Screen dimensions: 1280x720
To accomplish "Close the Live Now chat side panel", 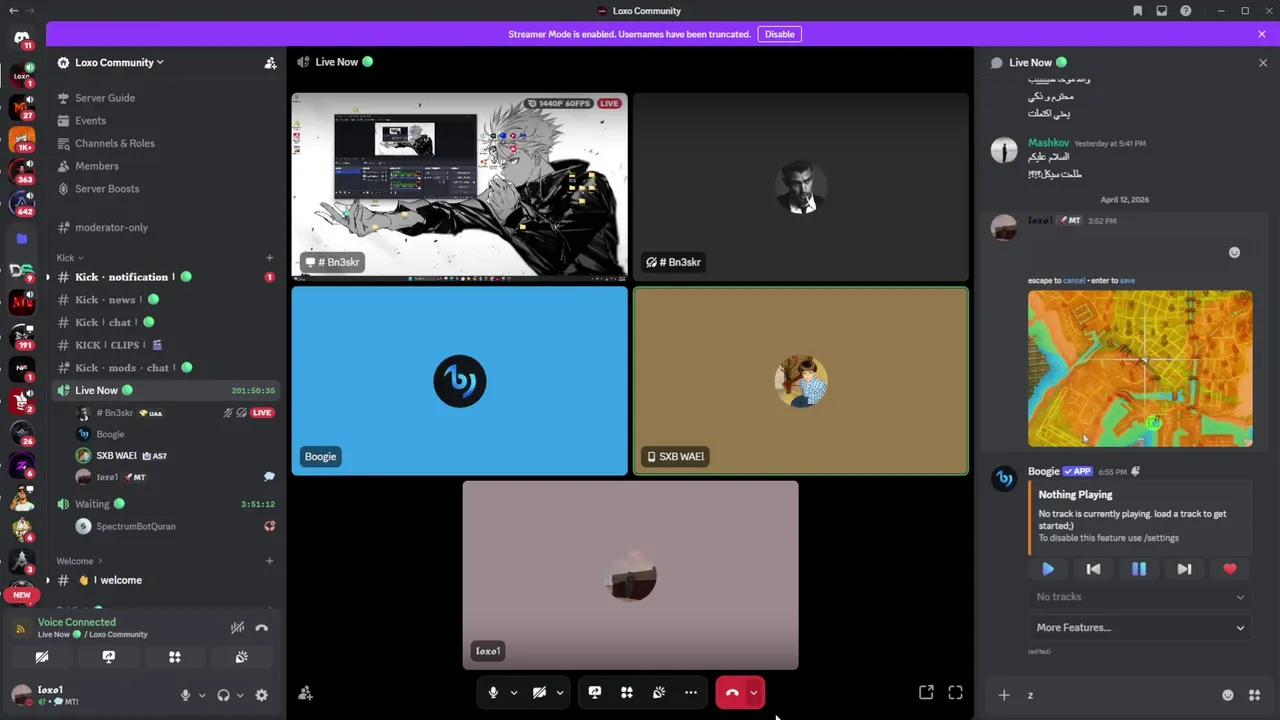I will coord(1263,62).
